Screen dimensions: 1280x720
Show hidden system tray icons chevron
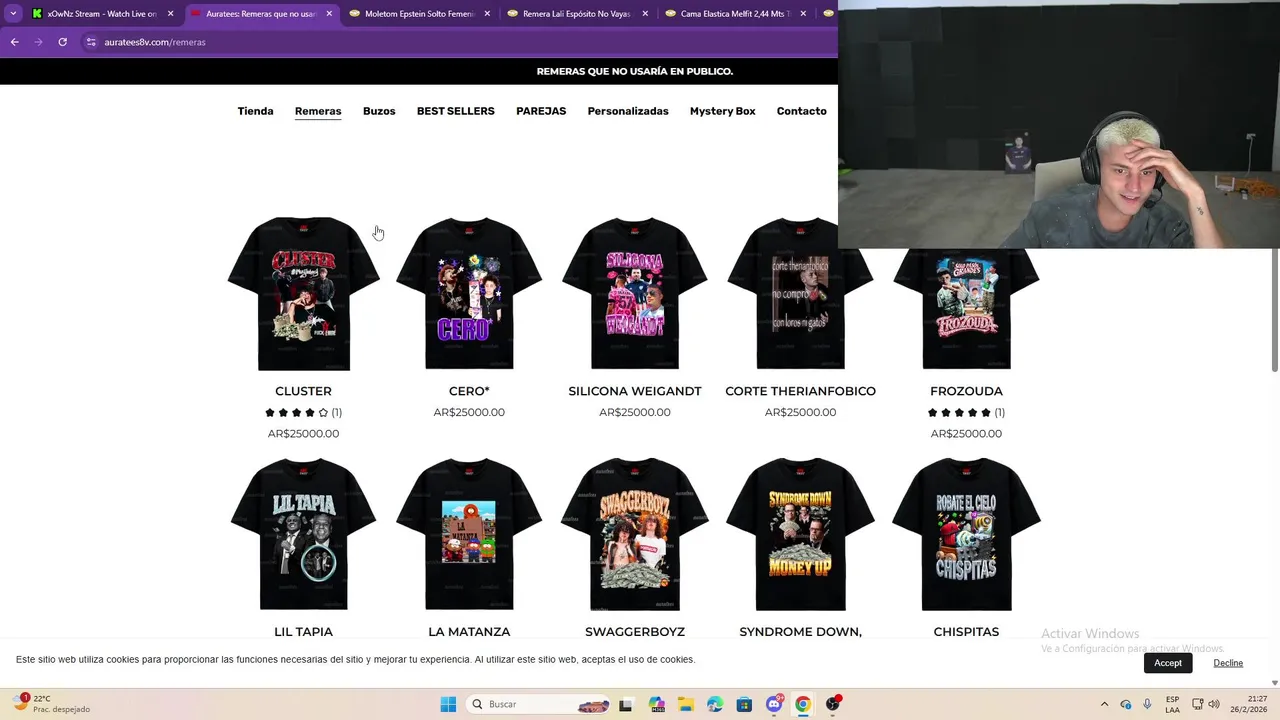tap(1104, 704)
